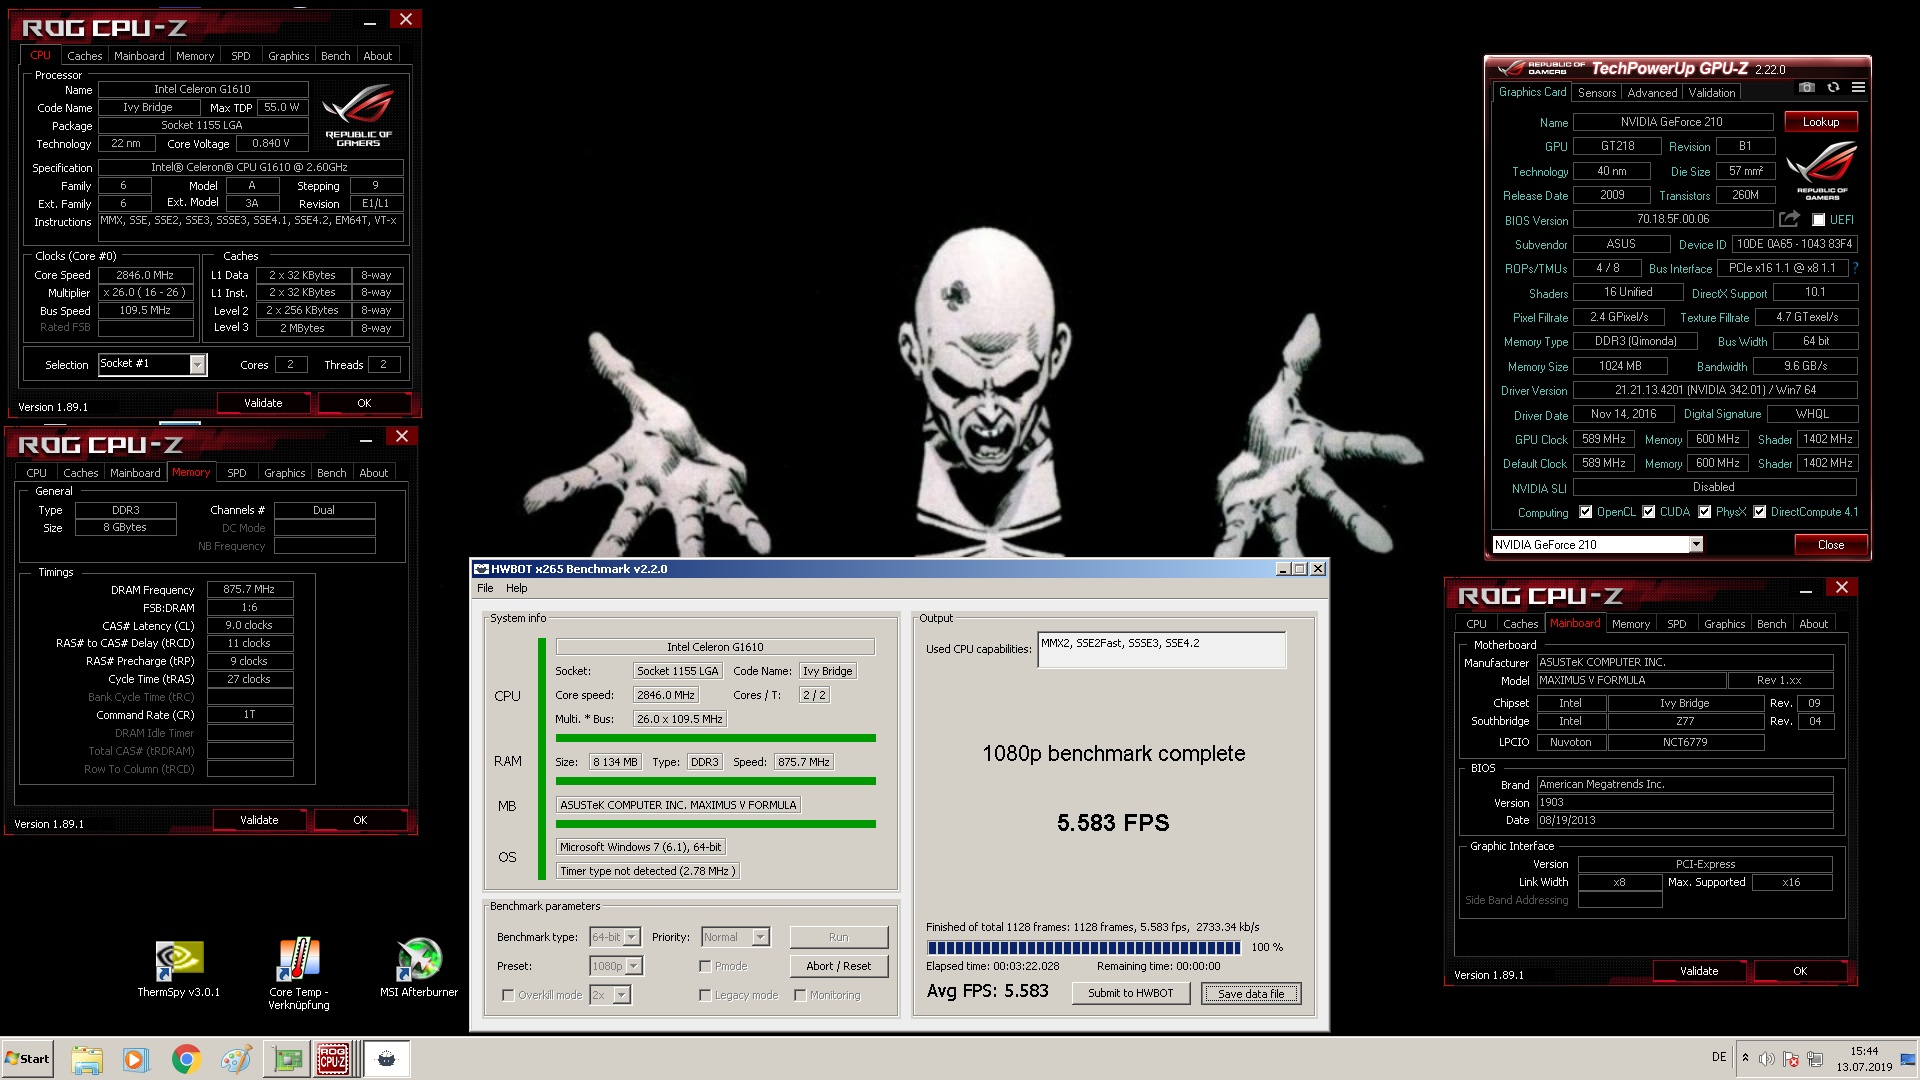Switch to ROG CPU-Z taskbar icon
1920x1080 pixels.
tap(334, 1059)
